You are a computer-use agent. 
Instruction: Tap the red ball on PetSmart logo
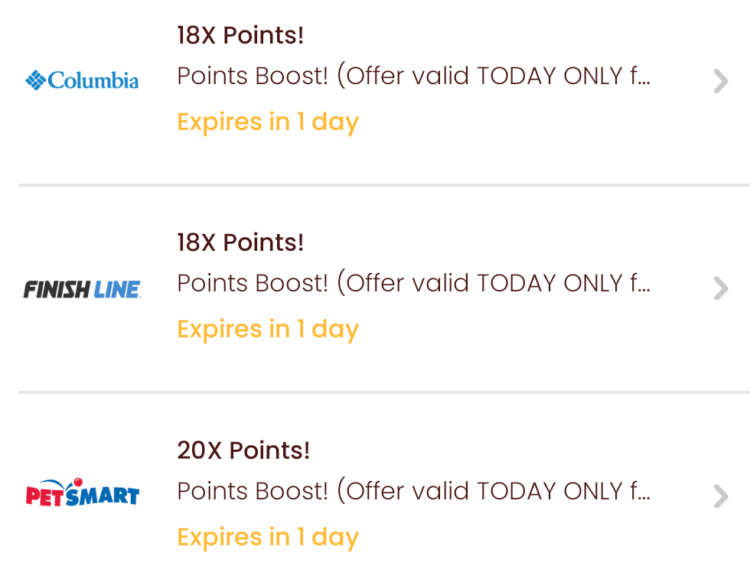coord(78,482)
